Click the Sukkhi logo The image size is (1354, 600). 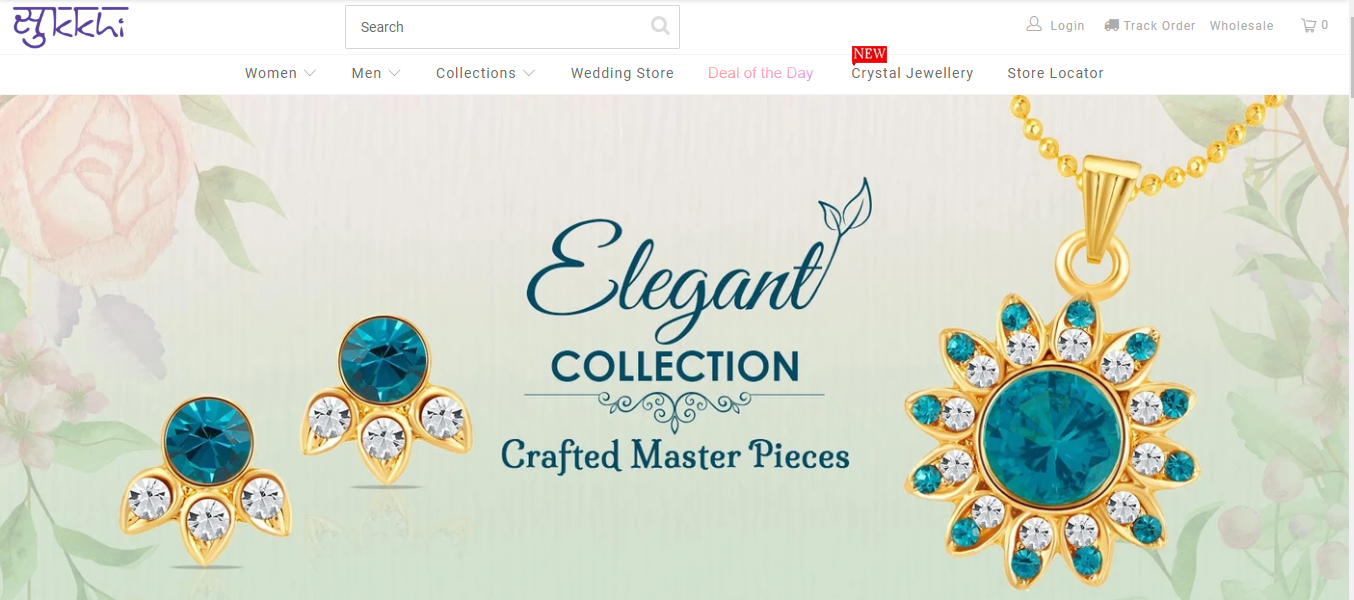coord(70,27)
